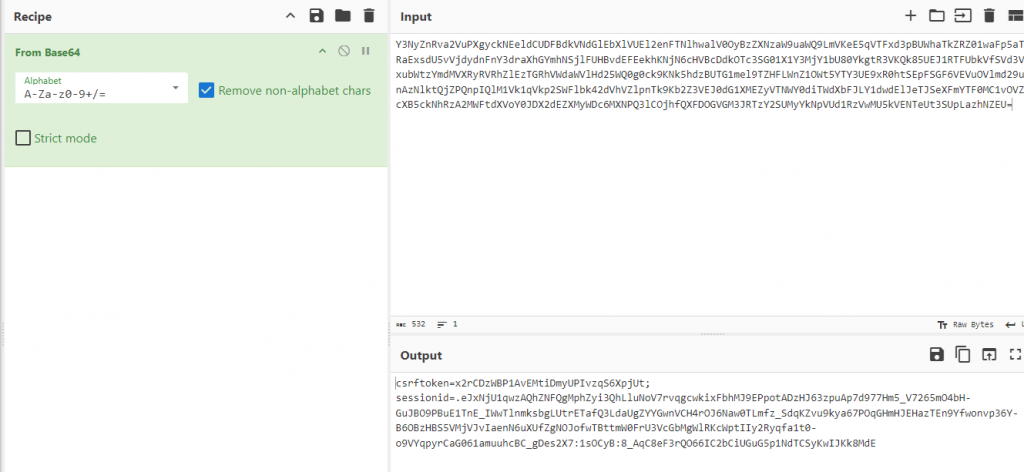Maximise the output pane
Viewport: 1024px width, 472px height.
click(x=1015, y=354)
